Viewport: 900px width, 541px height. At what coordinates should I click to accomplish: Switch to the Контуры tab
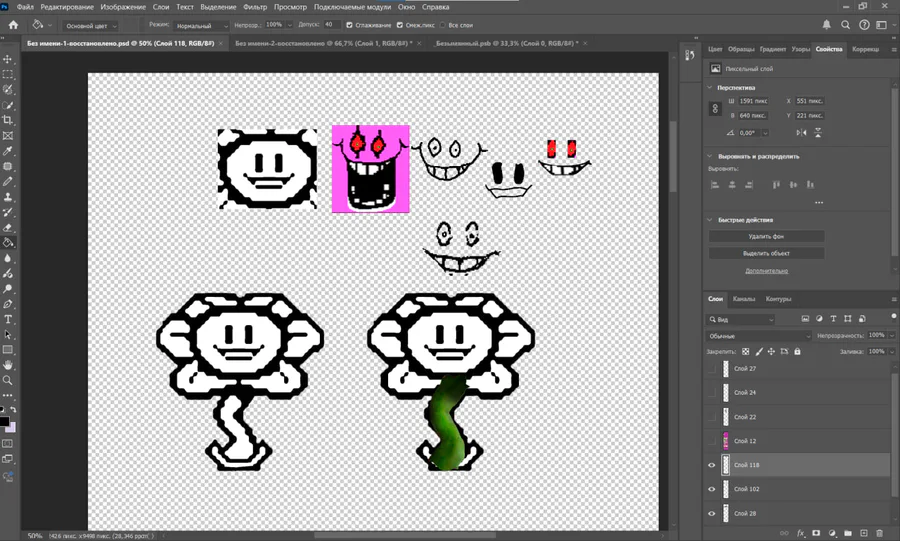[x=778, y=299]
